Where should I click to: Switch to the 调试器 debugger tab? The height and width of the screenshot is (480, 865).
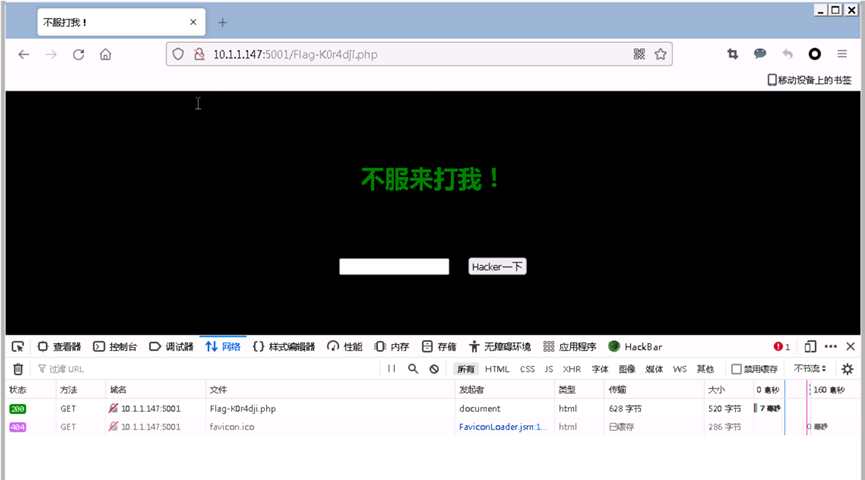click(x=171, y=346)
